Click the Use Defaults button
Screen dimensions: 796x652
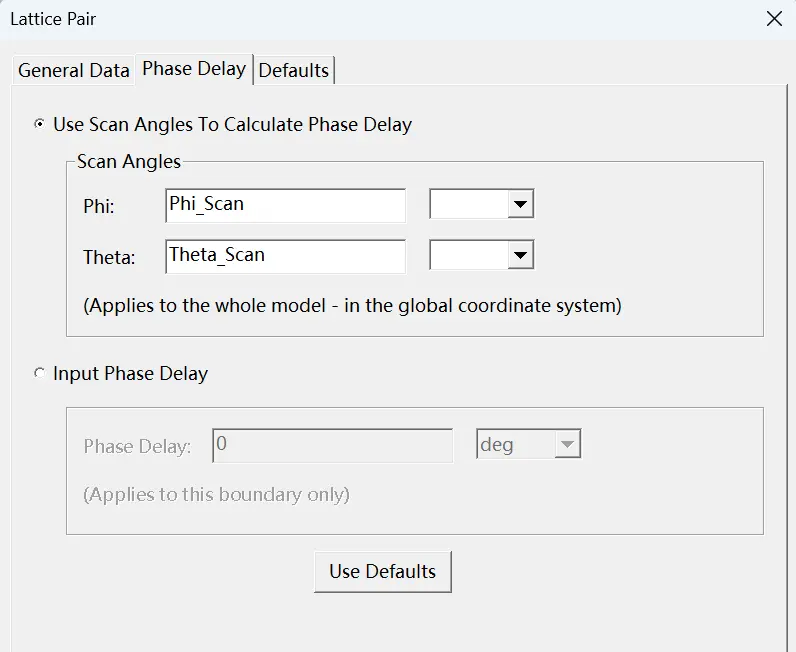[x=383, y=572]
